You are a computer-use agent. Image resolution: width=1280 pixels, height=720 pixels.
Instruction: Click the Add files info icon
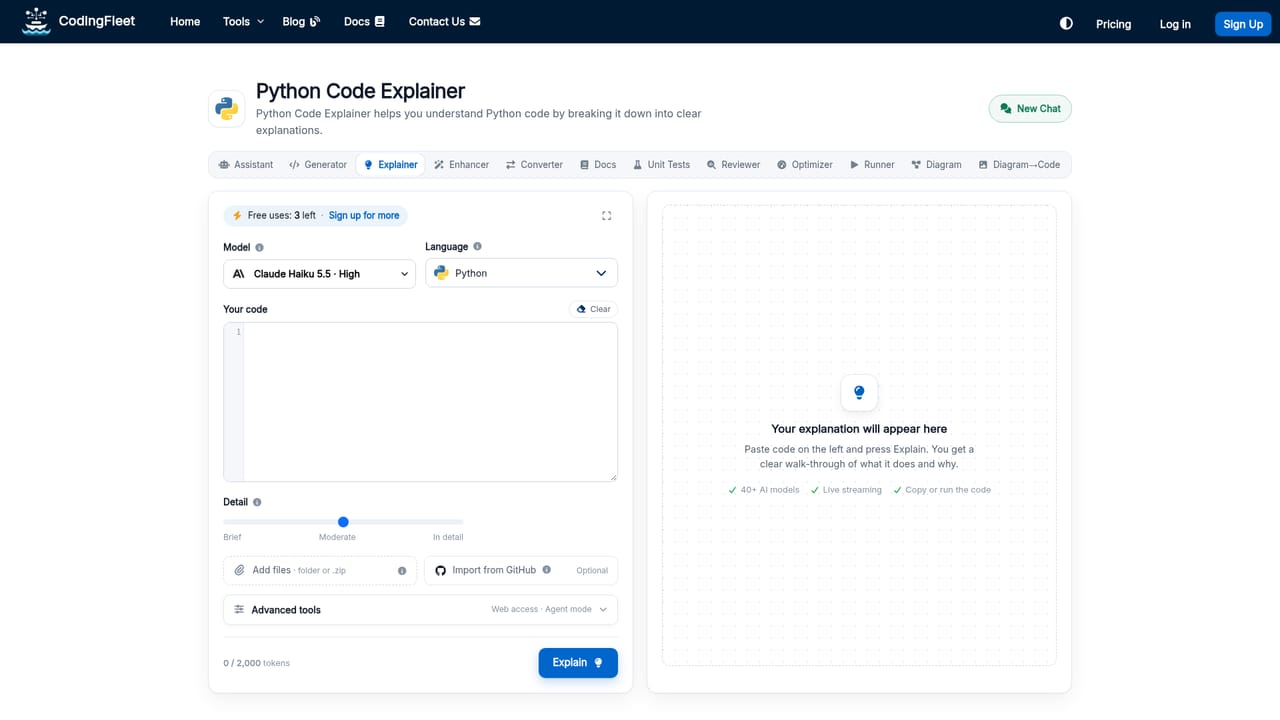(x=402, y=571)
